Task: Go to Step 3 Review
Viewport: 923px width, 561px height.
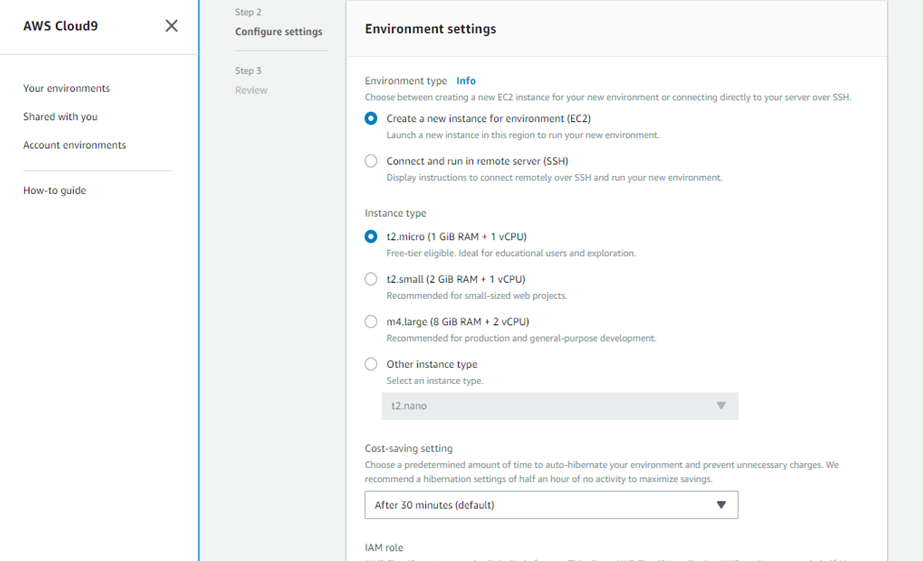Action: (251, 90)
